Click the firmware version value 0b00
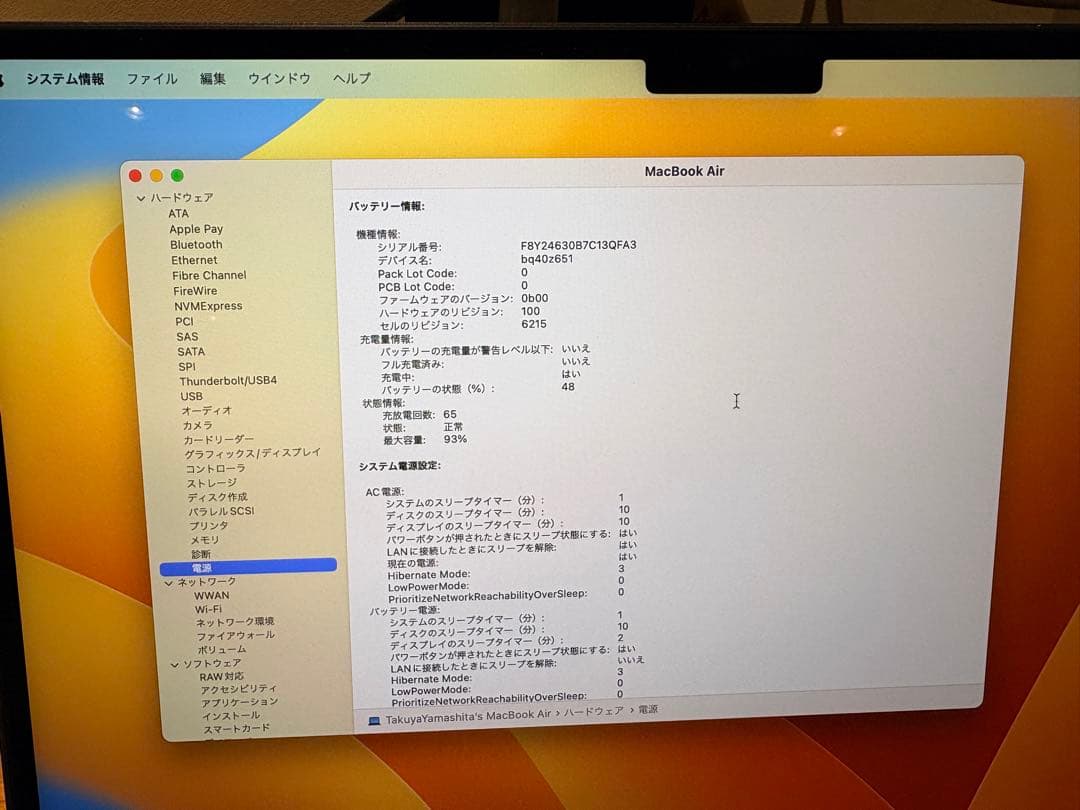 coord(534,298)
